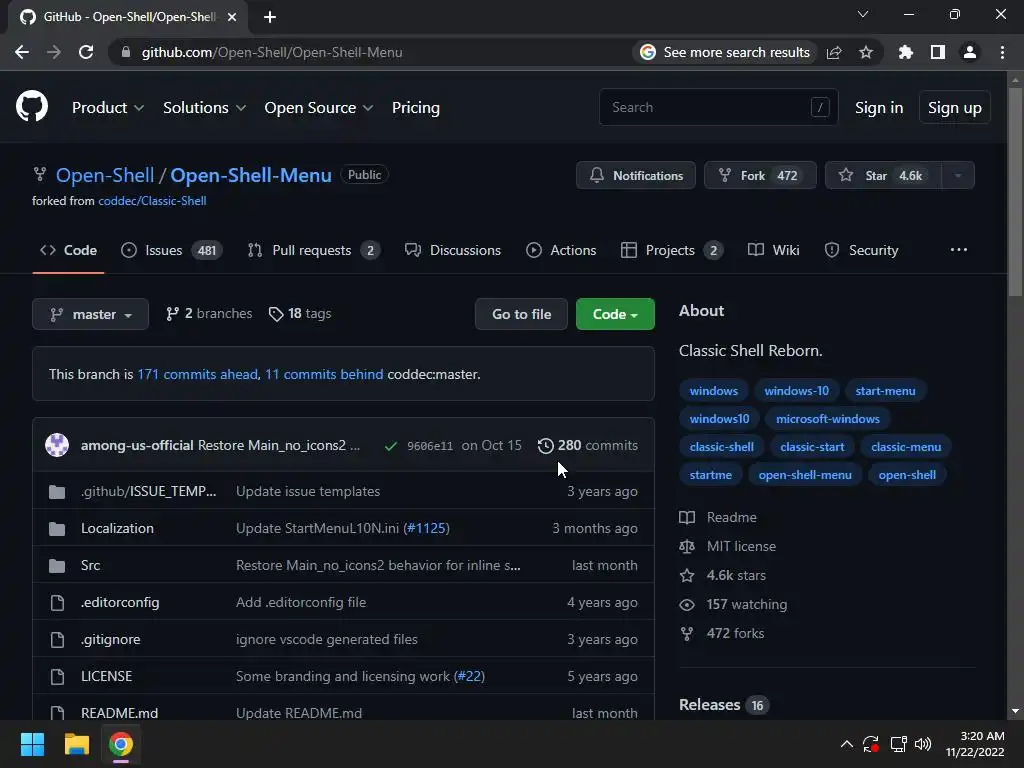Fork the repository with Fork button

760,175
